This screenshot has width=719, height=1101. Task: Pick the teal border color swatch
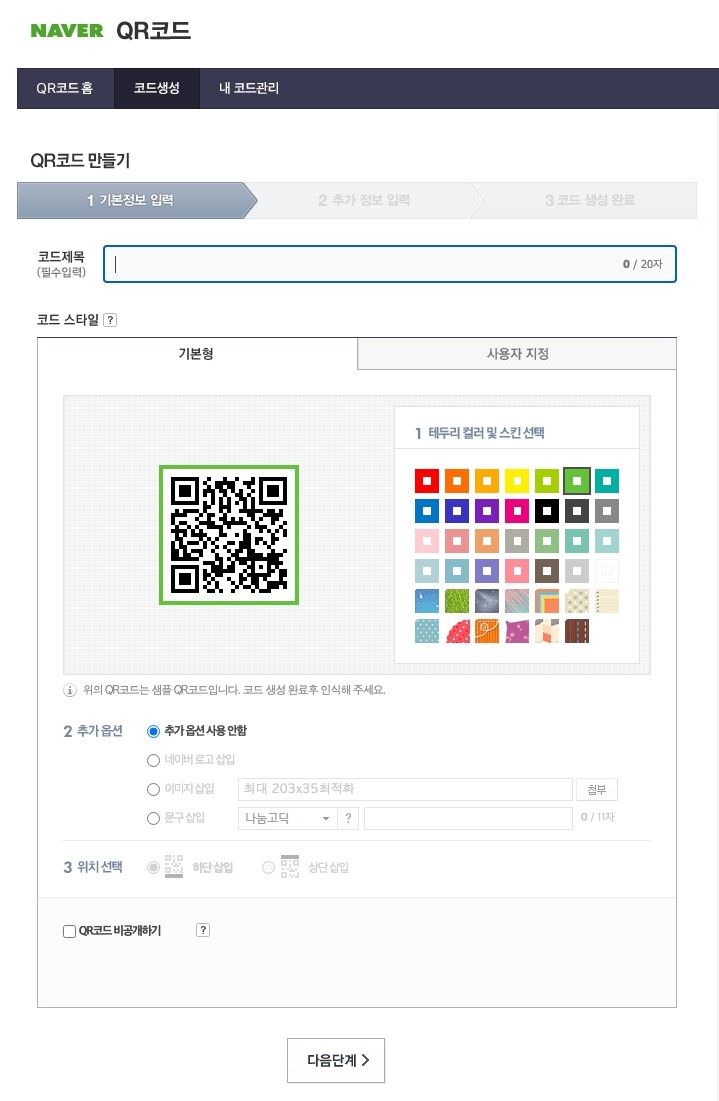pyautogui.click(x=607, y=481)
